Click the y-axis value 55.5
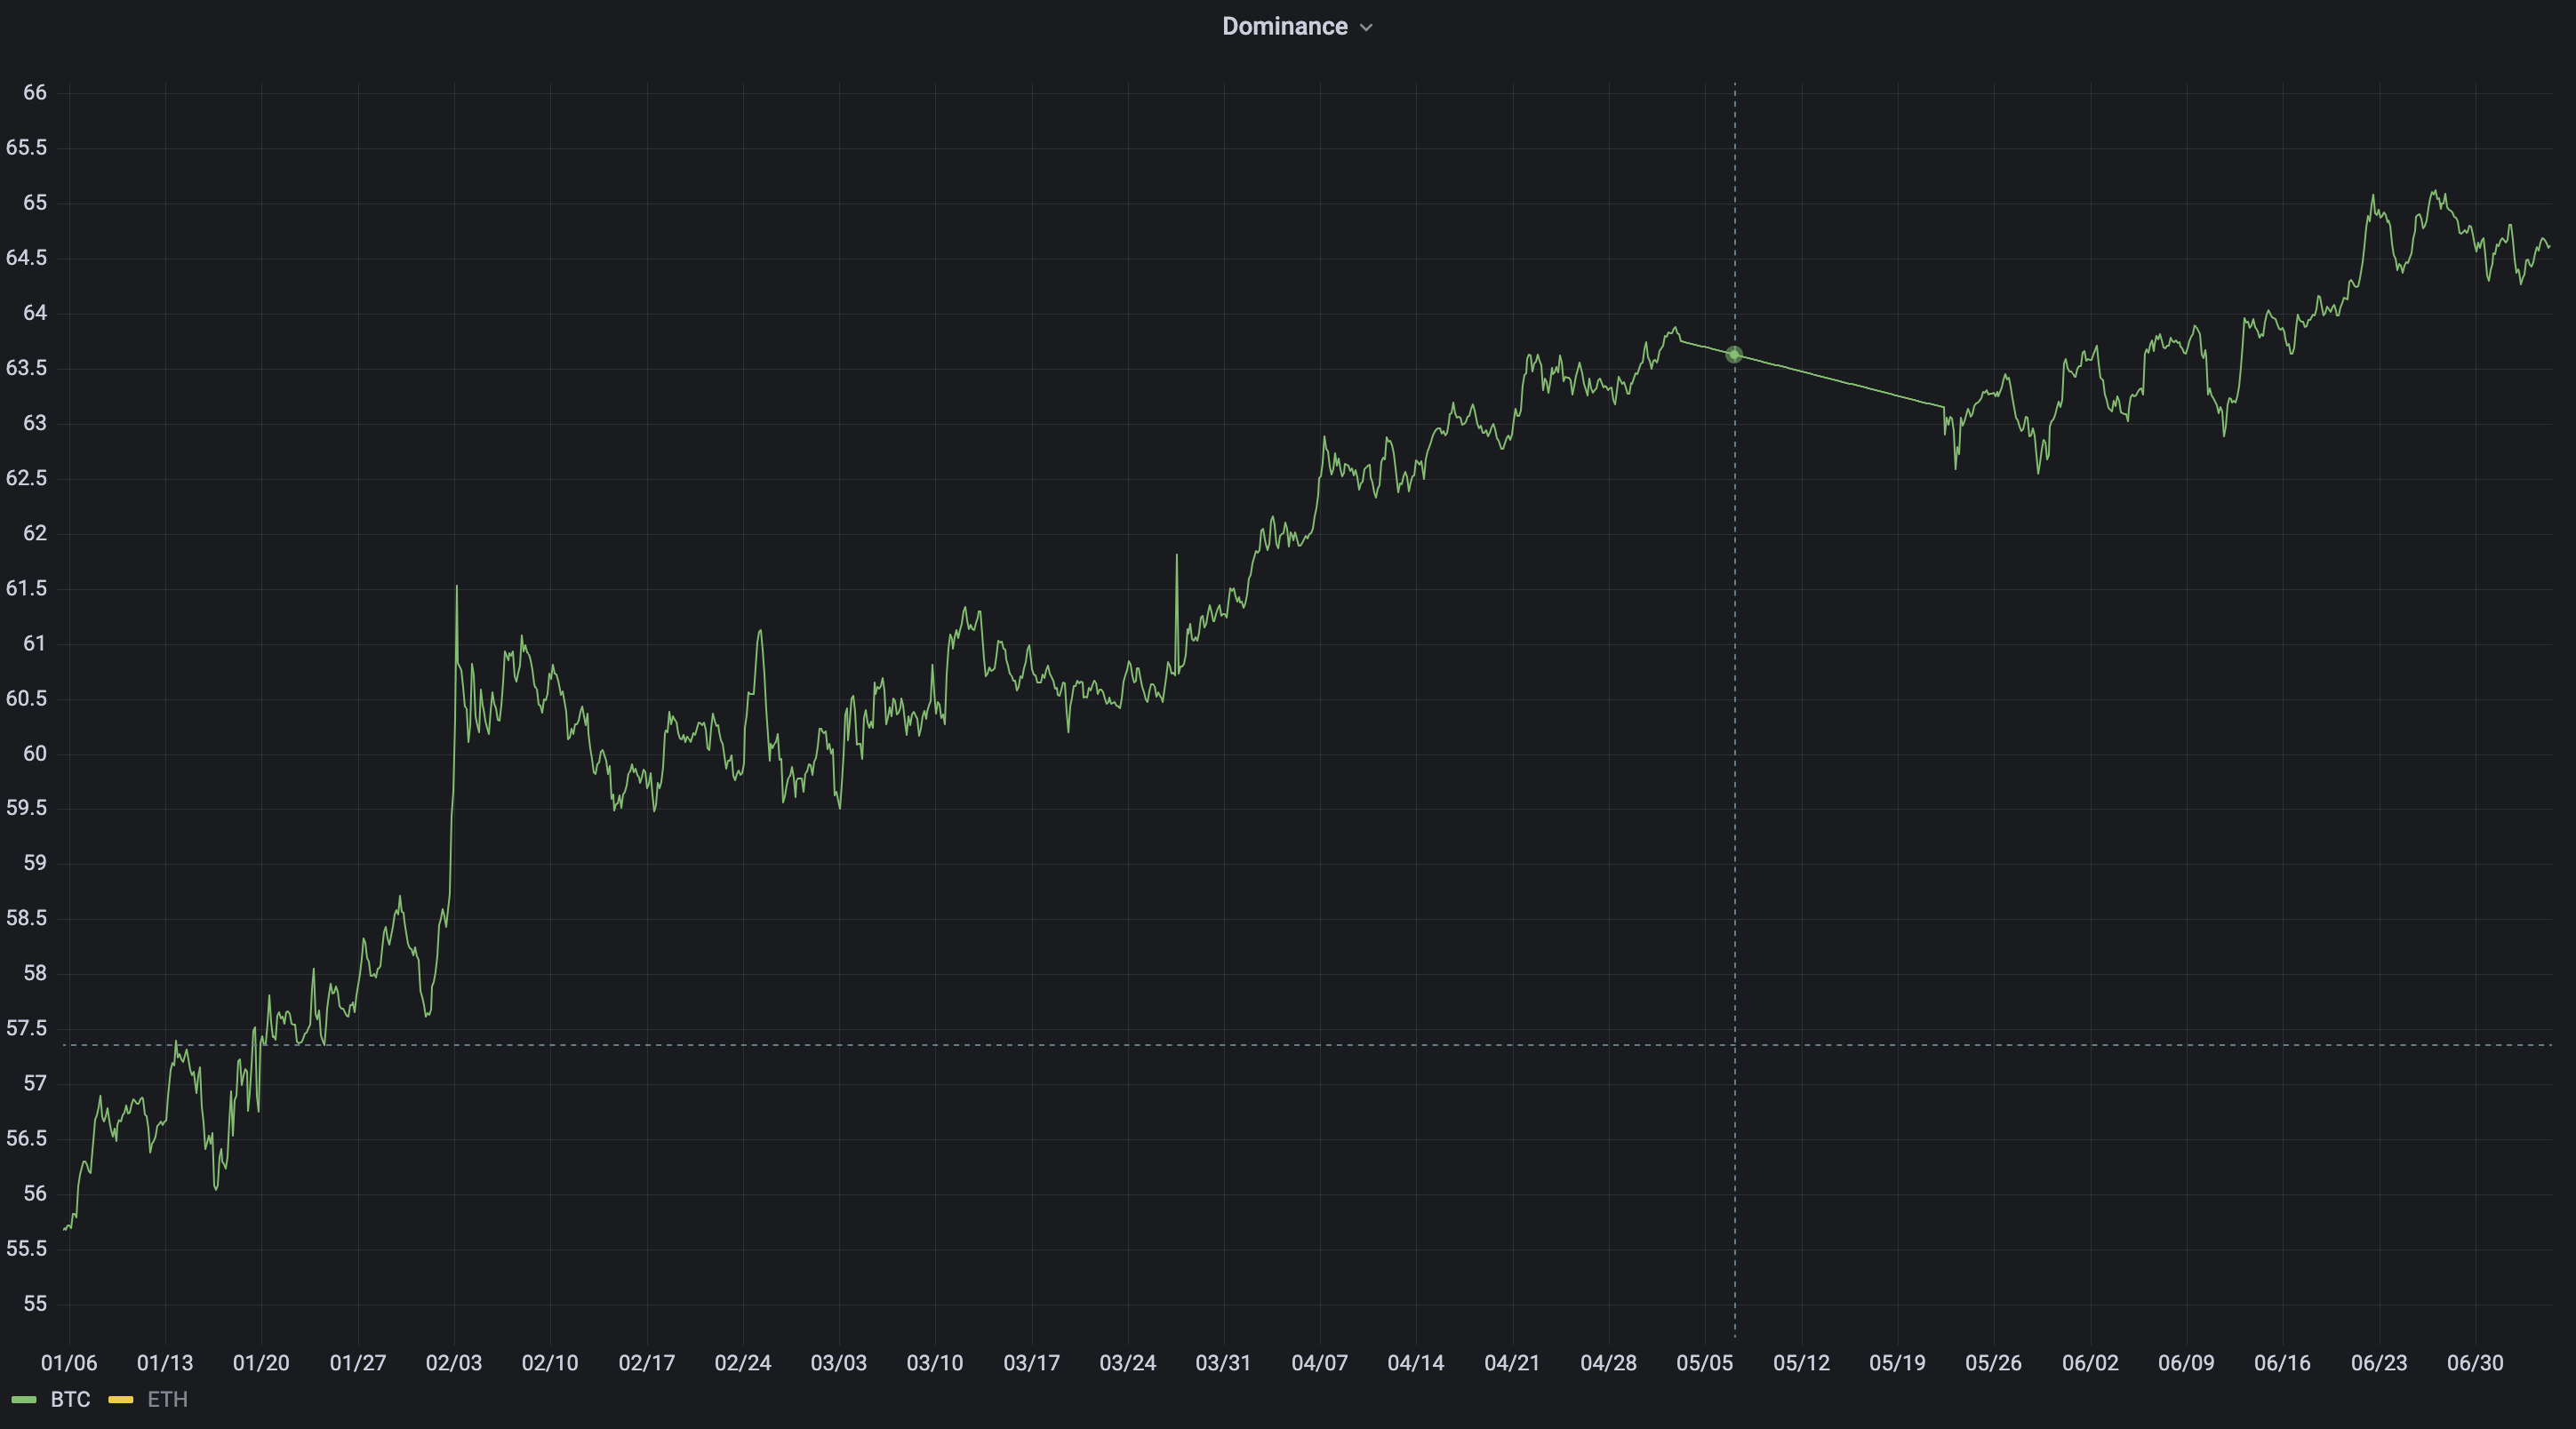Screen dimensions: 2576x1429 [x=27, y=1249]
